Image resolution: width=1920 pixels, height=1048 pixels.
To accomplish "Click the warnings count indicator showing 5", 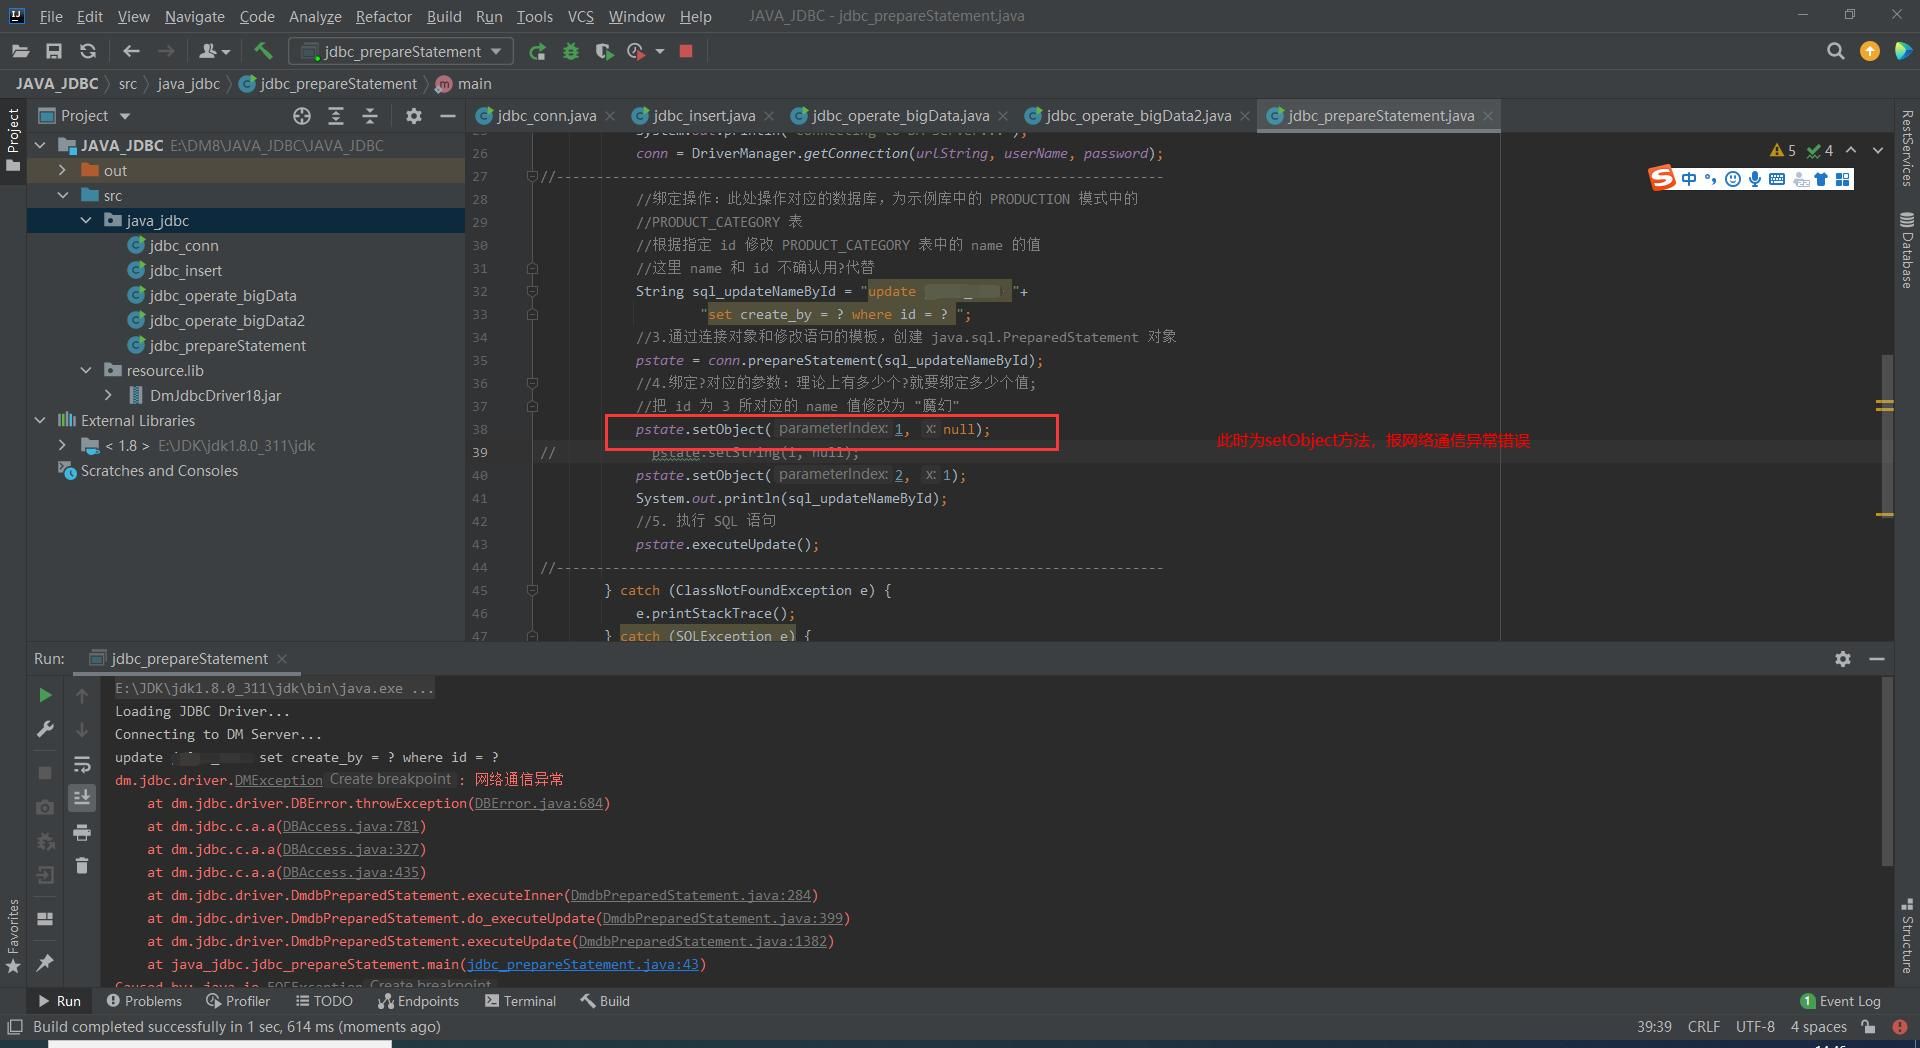I will [1783, 150].
